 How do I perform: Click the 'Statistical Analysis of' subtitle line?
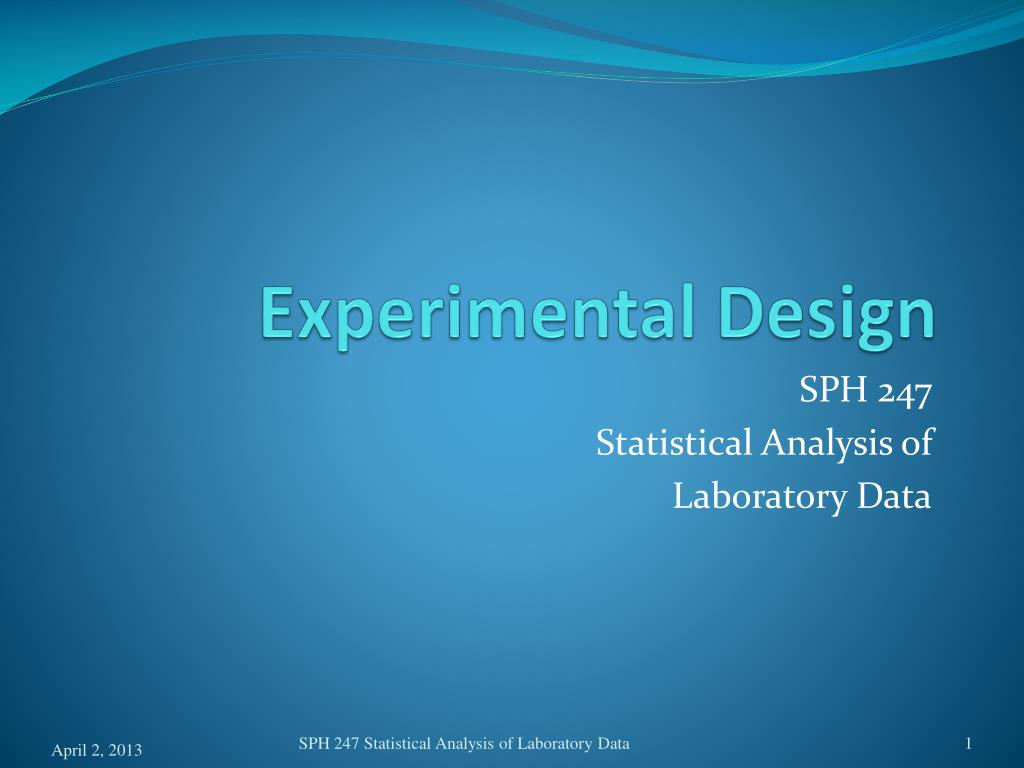point(764,442)
